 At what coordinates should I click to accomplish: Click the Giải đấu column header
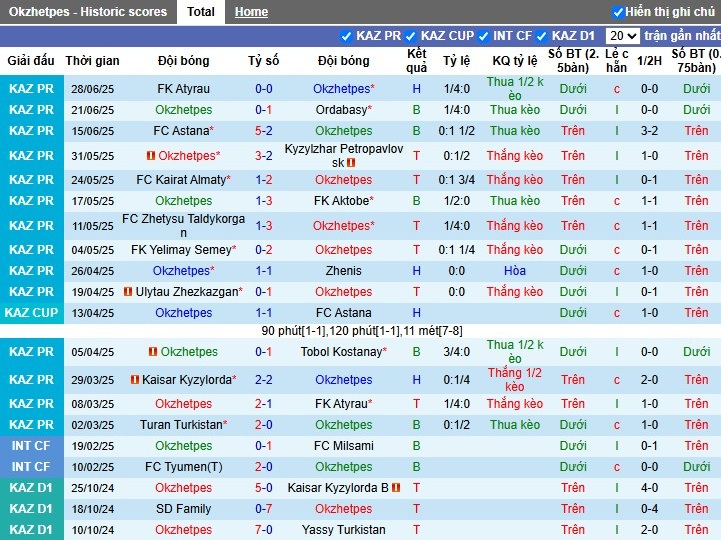[x=31, y=61]
